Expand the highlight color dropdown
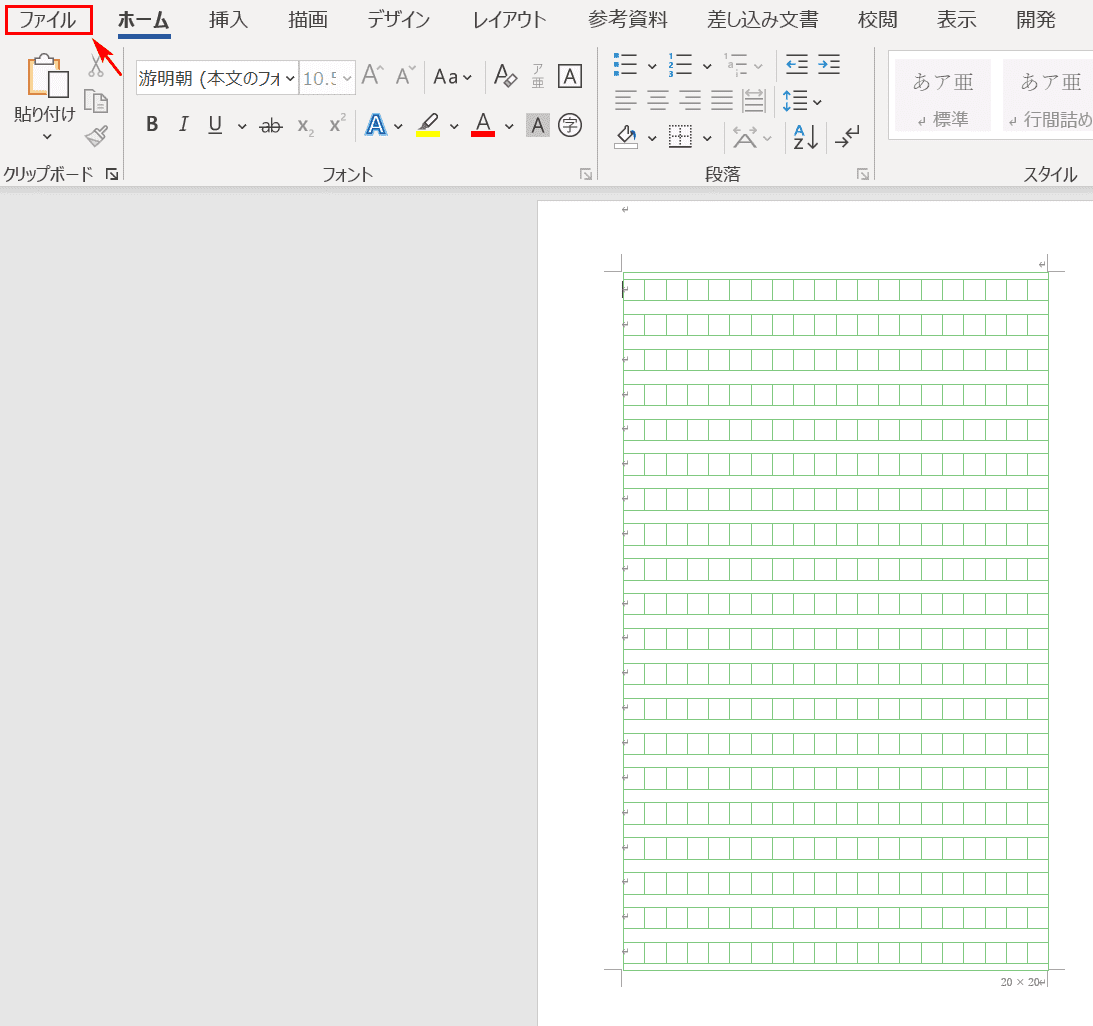This screenshot has width=1093, height=1026. click(x=454, y=126)
